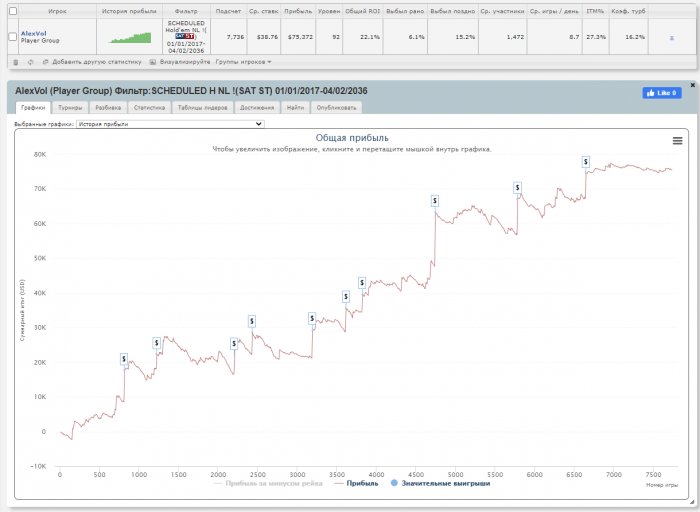Toggle the Прибыль series in legend
Image resolution: width=700 pixels, height=512 pixels.
pos(355,483)
